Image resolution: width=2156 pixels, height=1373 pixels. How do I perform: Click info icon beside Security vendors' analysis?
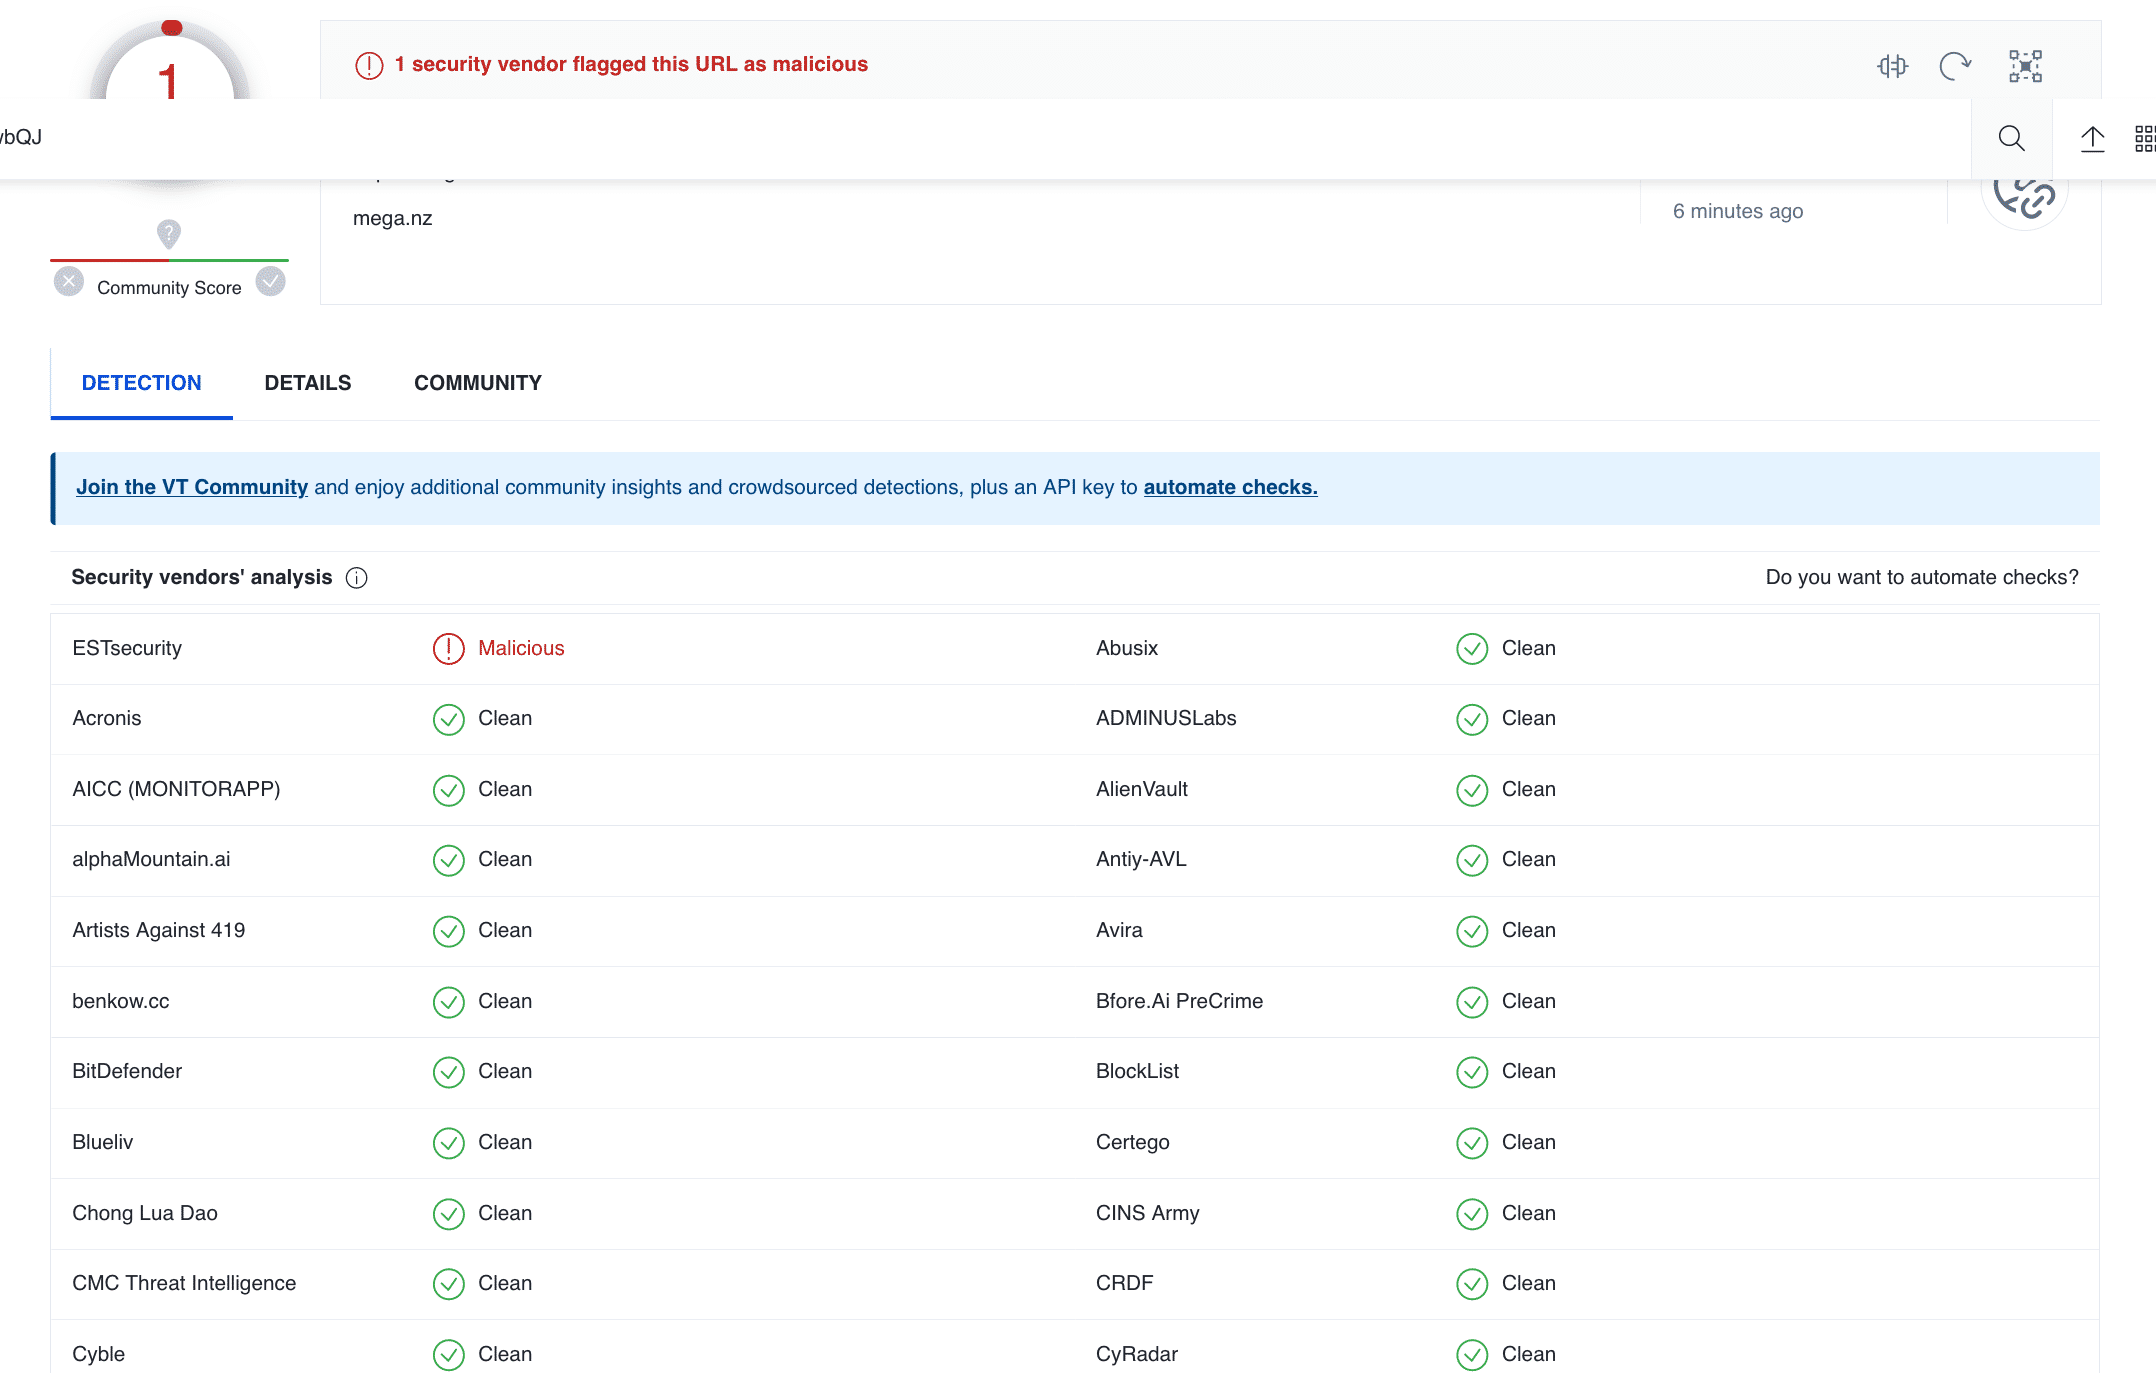coord(356,578)
